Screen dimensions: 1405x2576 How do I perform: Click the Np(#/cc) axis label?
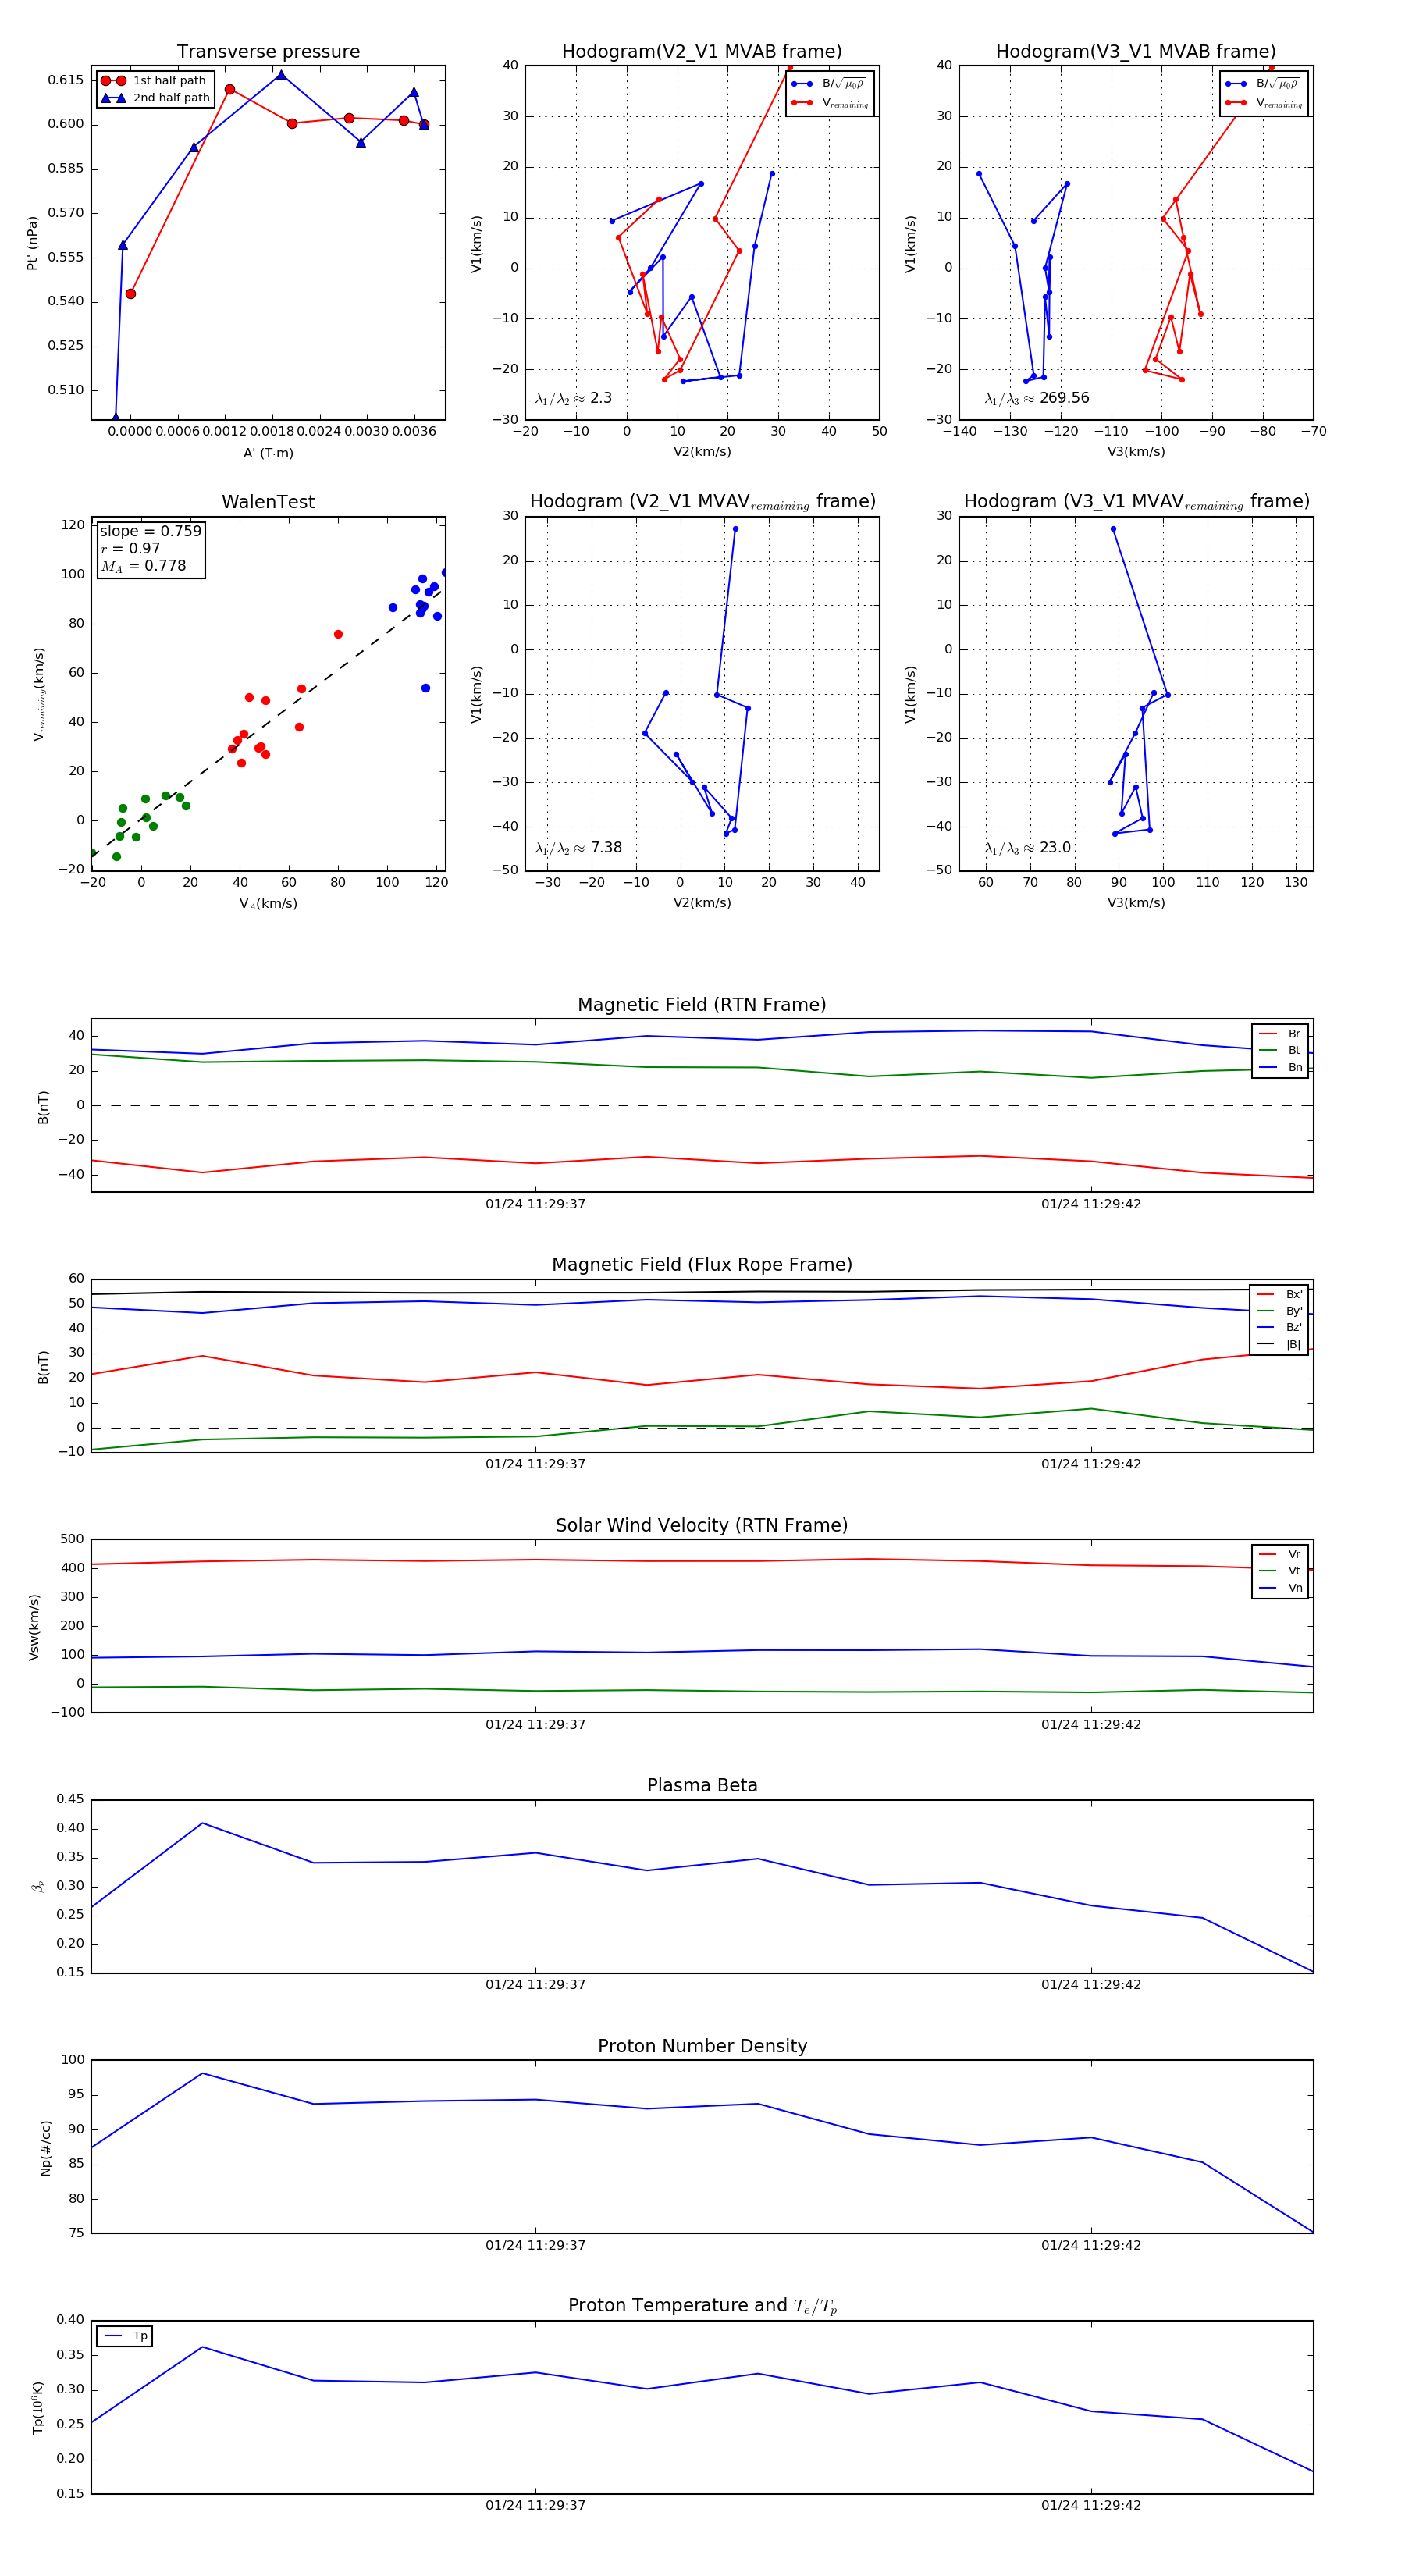45,2148
